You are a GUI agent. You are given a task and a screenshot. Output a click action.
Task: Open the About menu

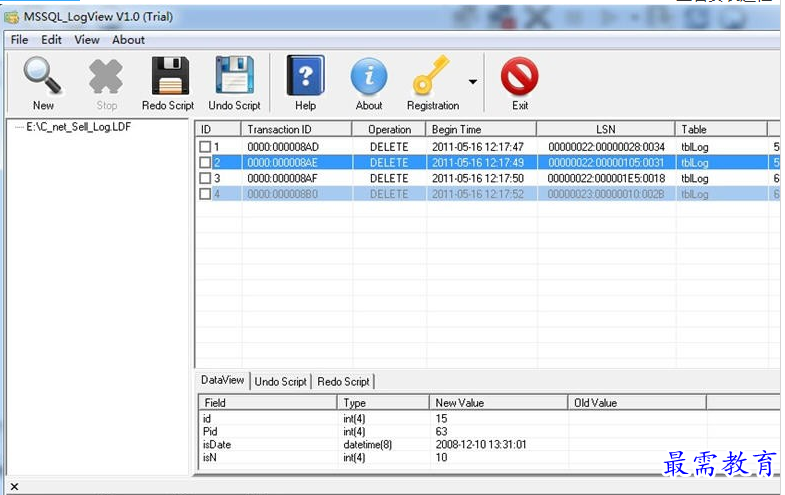[128, 40]
